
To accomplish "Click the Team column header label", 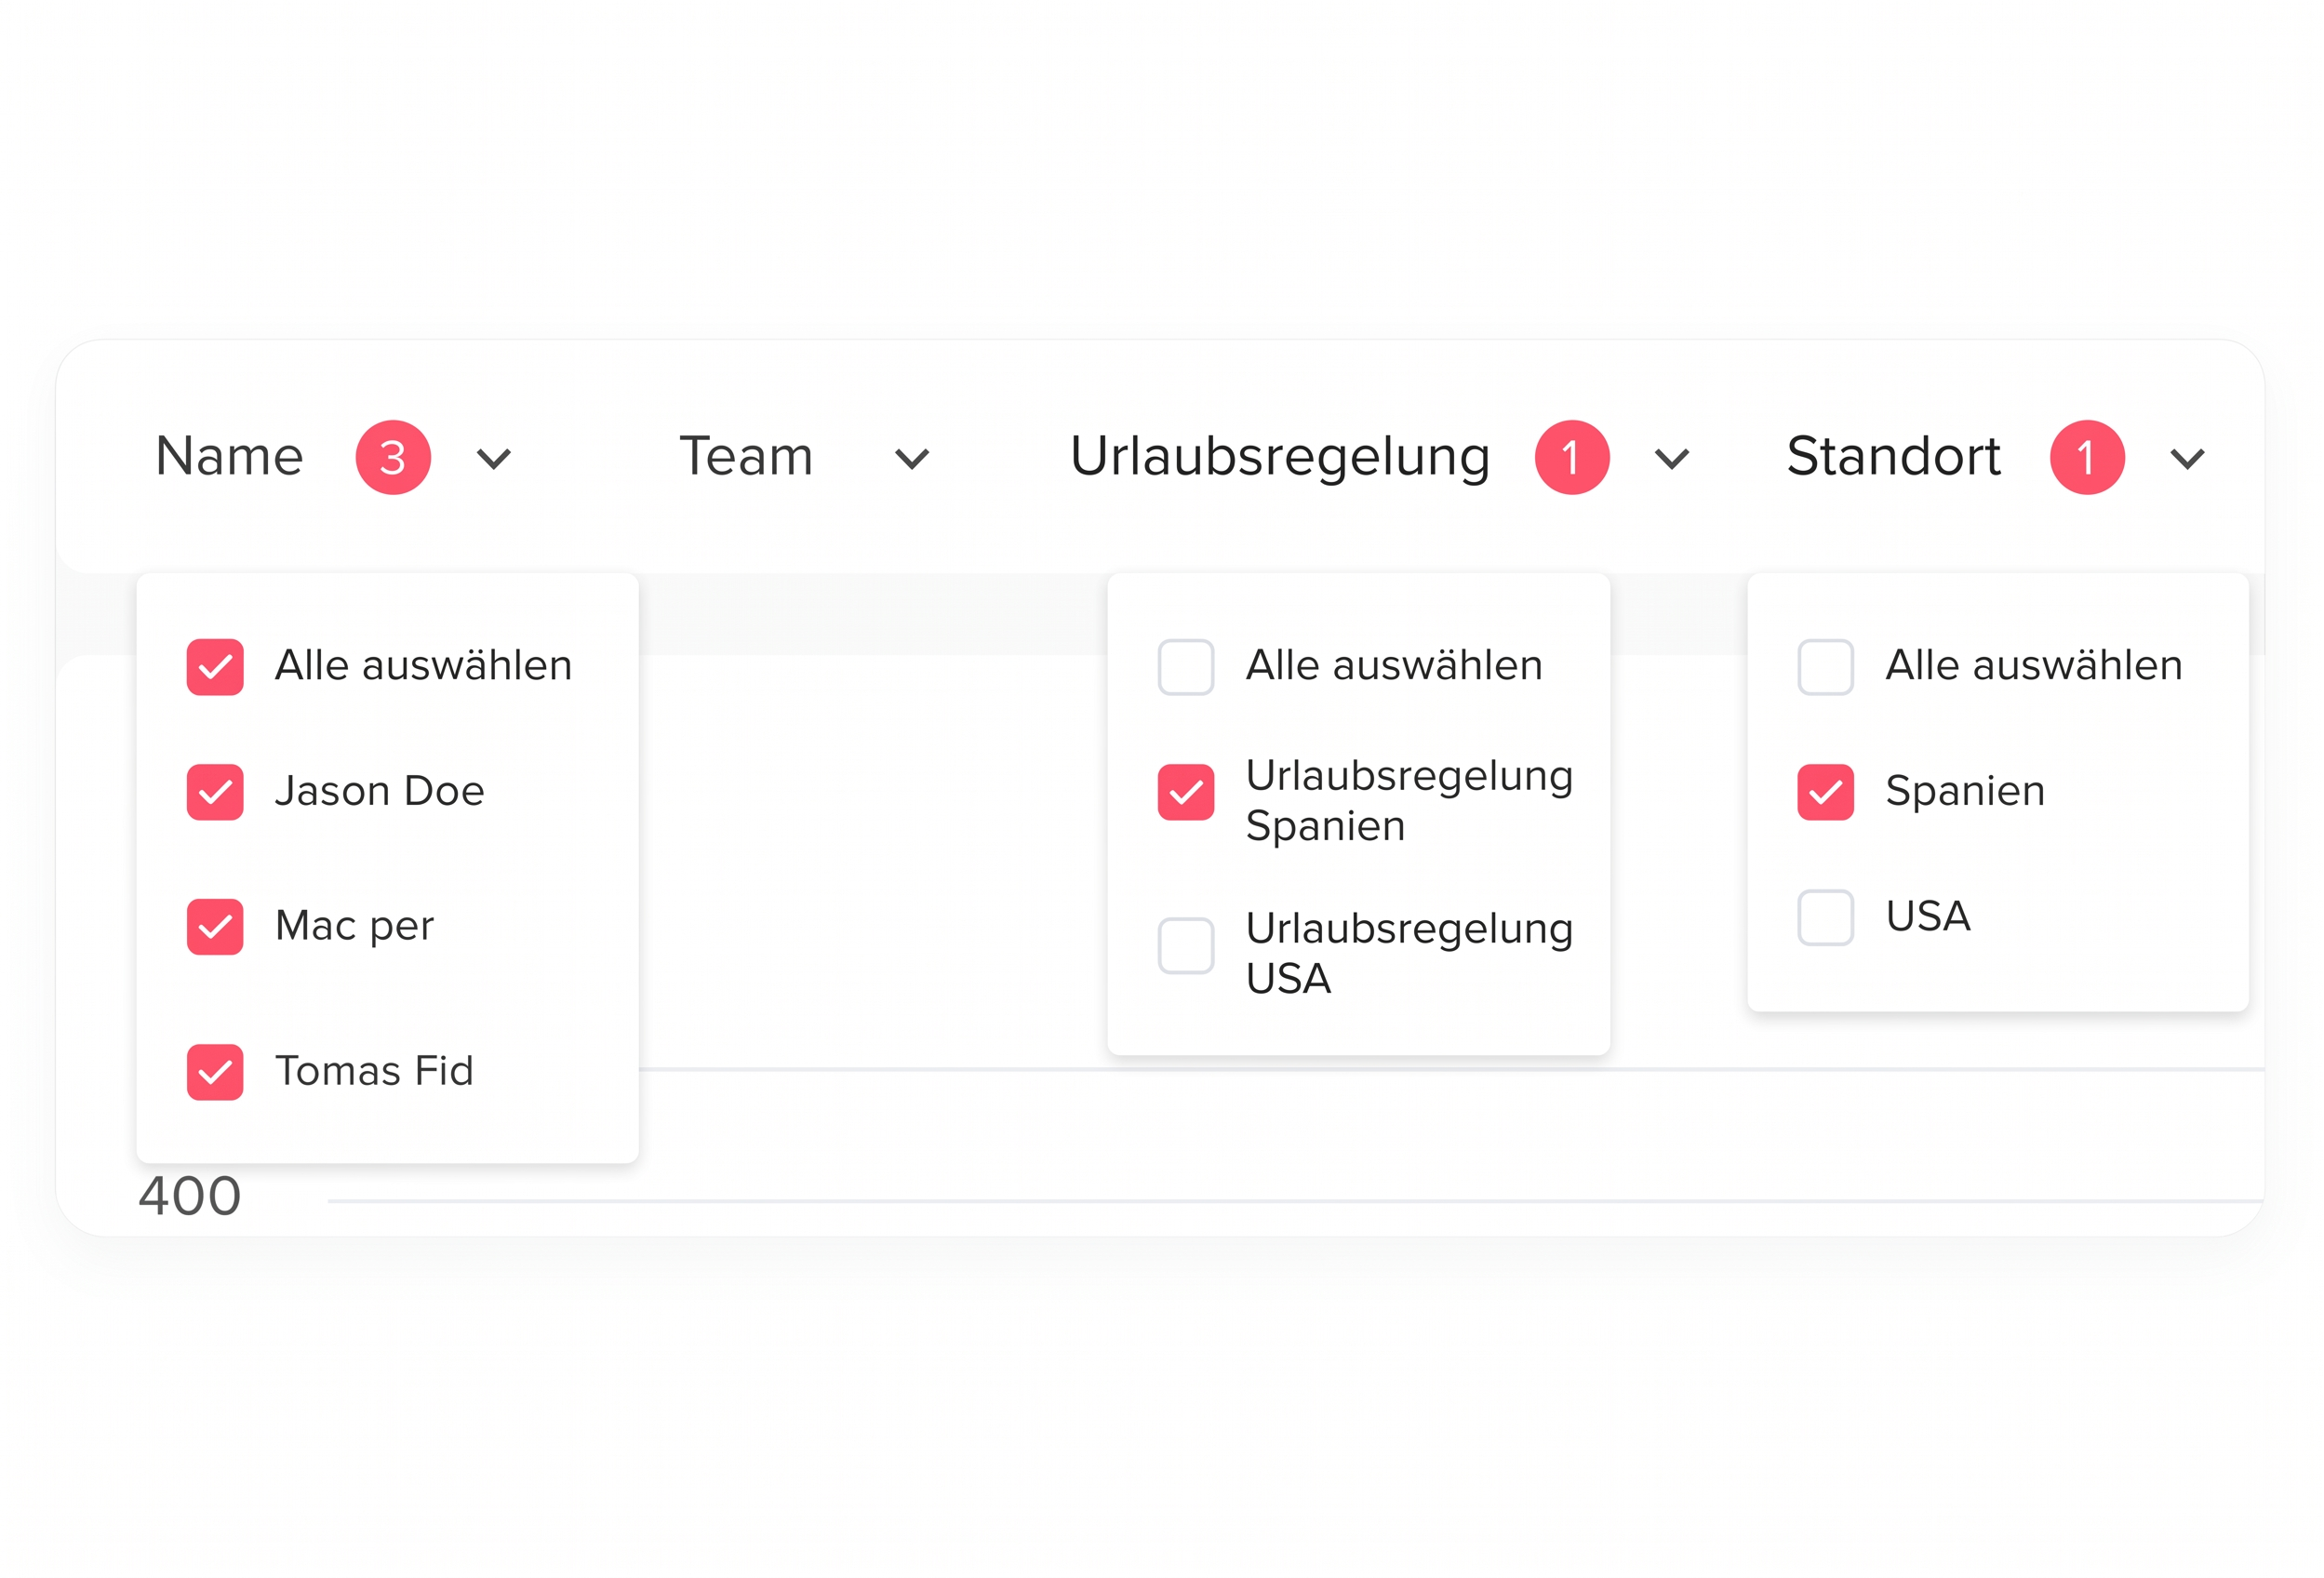I will (746, 457).
